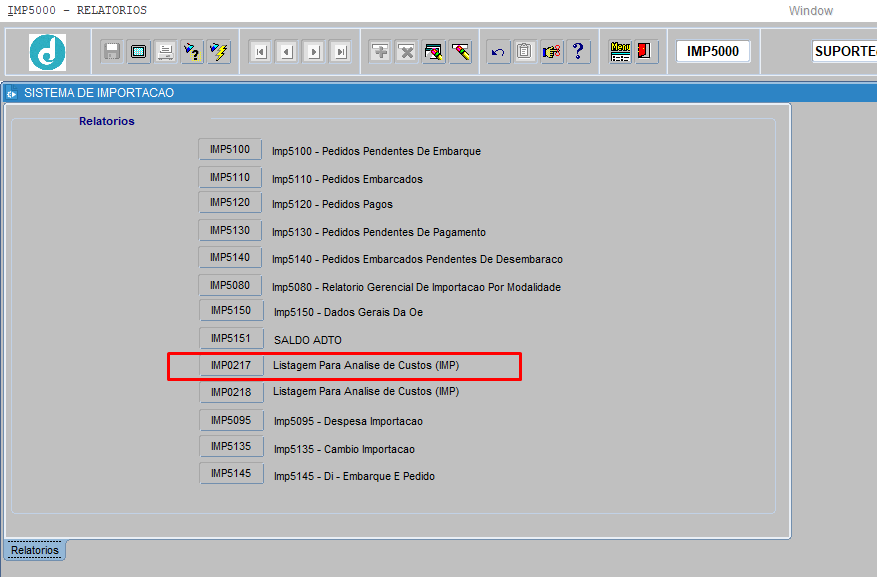Click the SUPORTE user field
This screenshot has width=877, height=577.
844,52
